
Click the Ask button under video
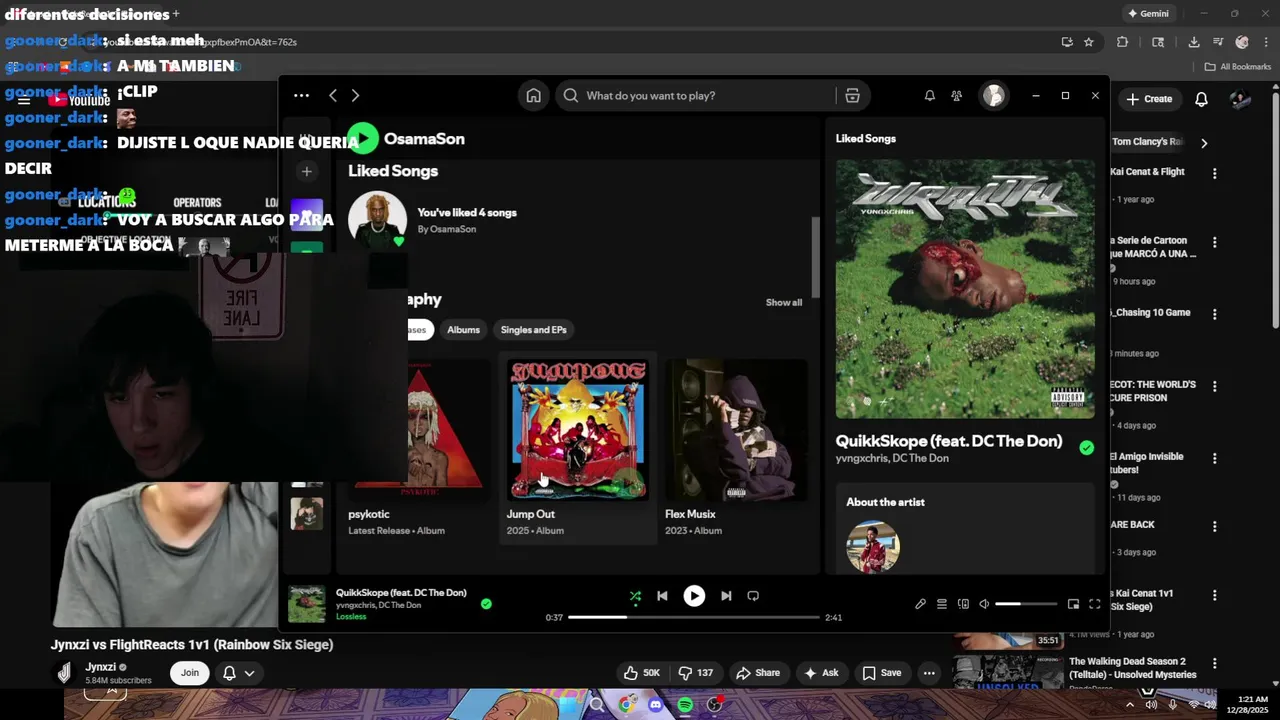[821, 673]
